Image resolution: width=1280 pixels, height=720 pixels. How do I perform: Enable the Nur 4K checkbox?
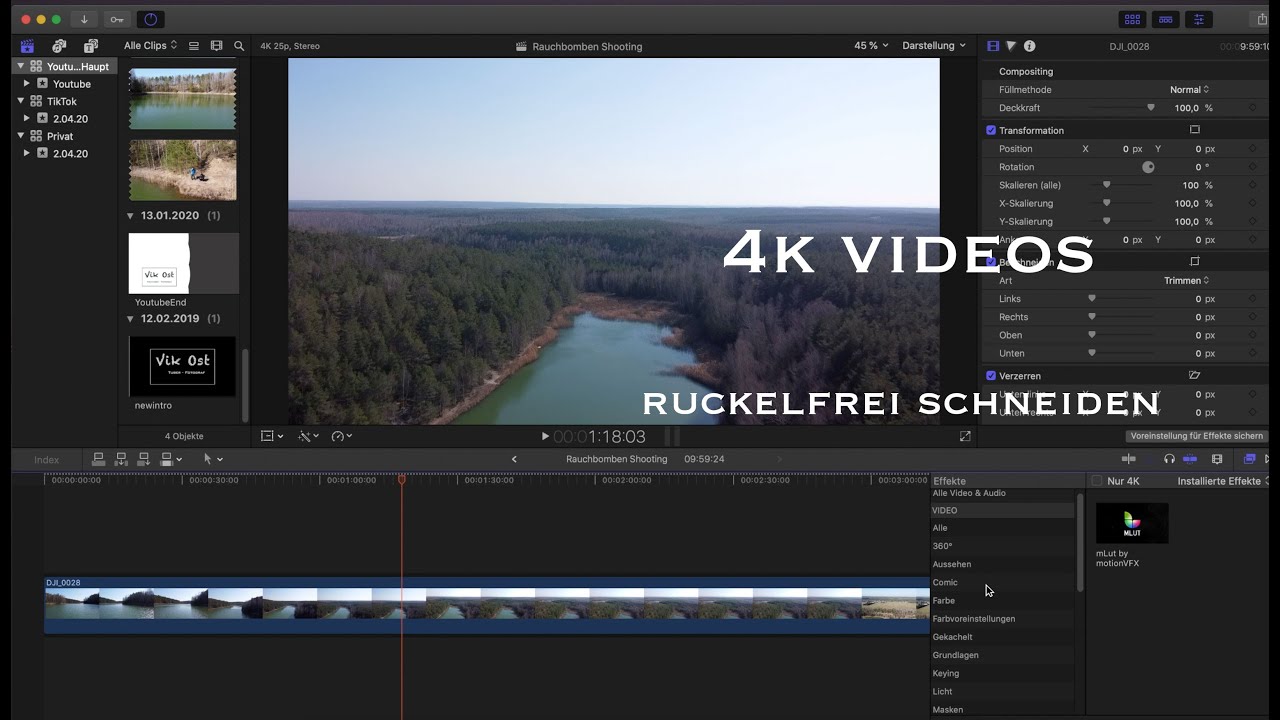(1097, 481)
